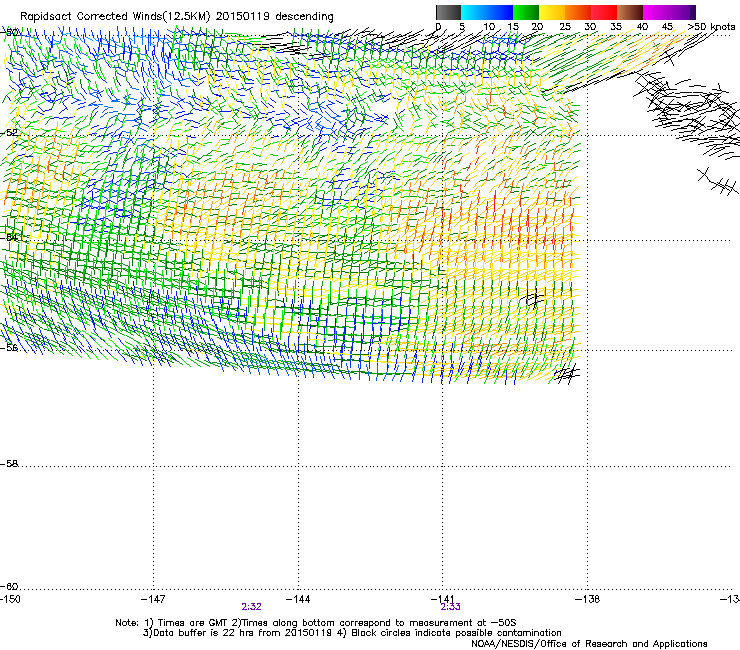The image size is (740, 650).
Task: Click the legend label '10'
Action: click(x=489, y=27)
